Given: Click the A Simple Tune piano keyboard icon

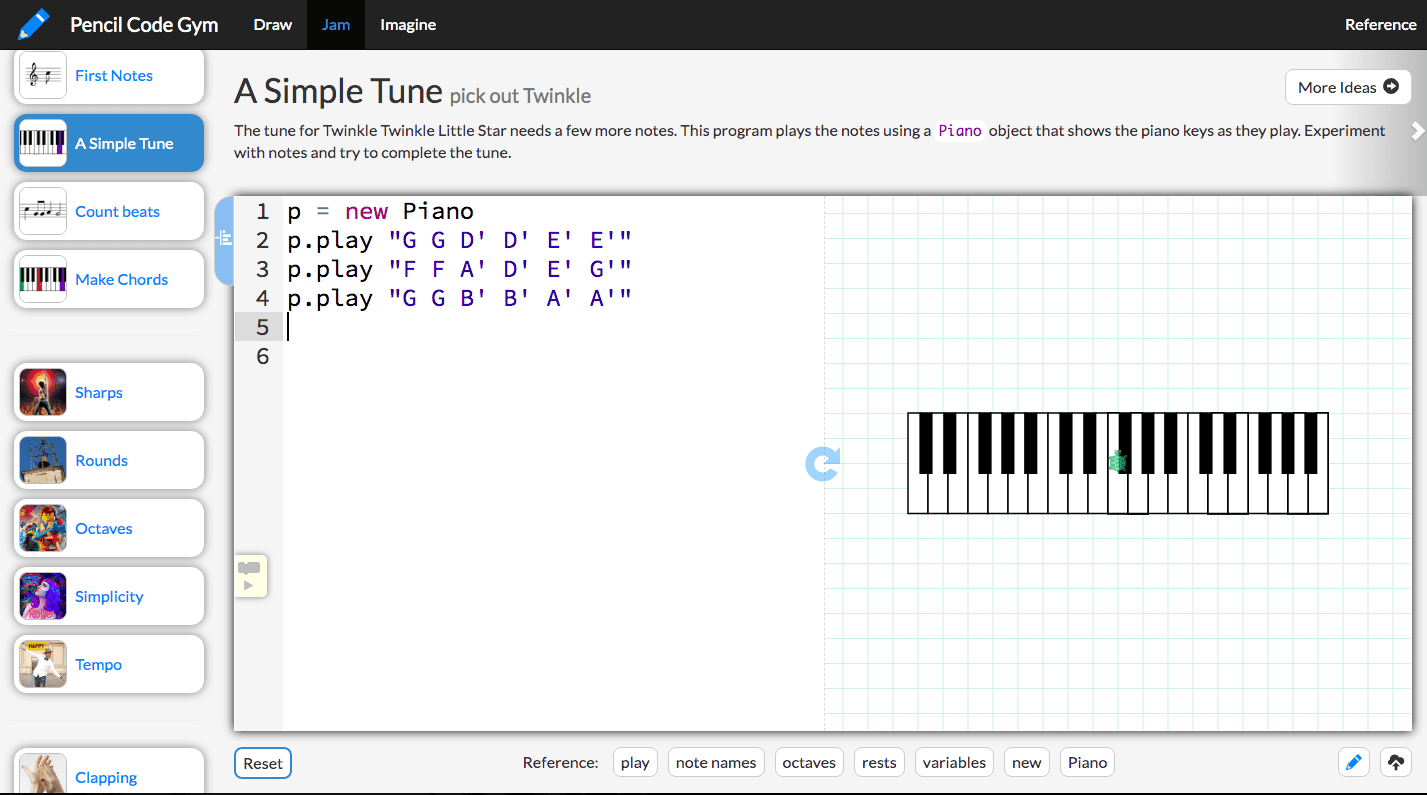Looking at the screenshot, I should (42, 142).
